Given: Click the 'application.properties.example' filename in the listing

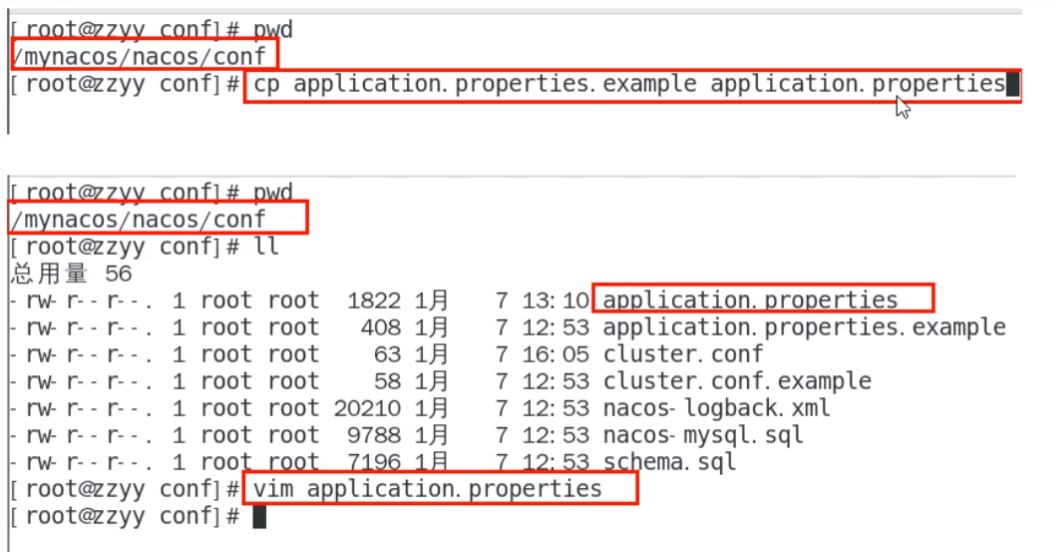Looking at the screenshot, I should click(804, 328).
